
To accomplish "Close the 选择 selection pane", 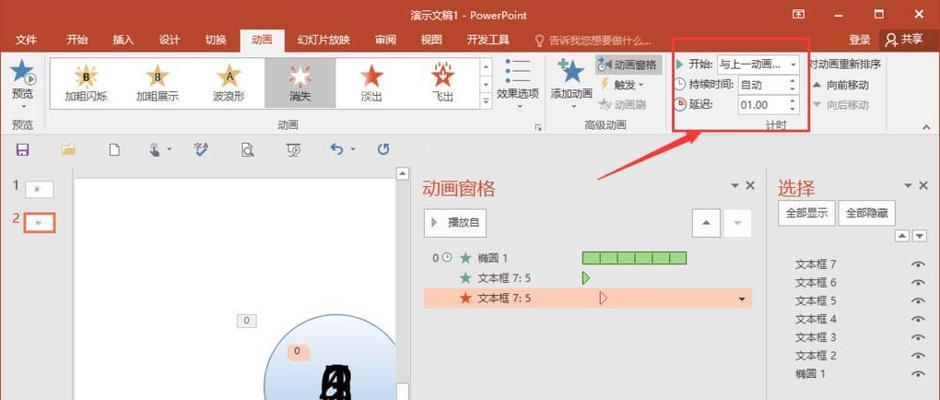I will tap(923, 186).
